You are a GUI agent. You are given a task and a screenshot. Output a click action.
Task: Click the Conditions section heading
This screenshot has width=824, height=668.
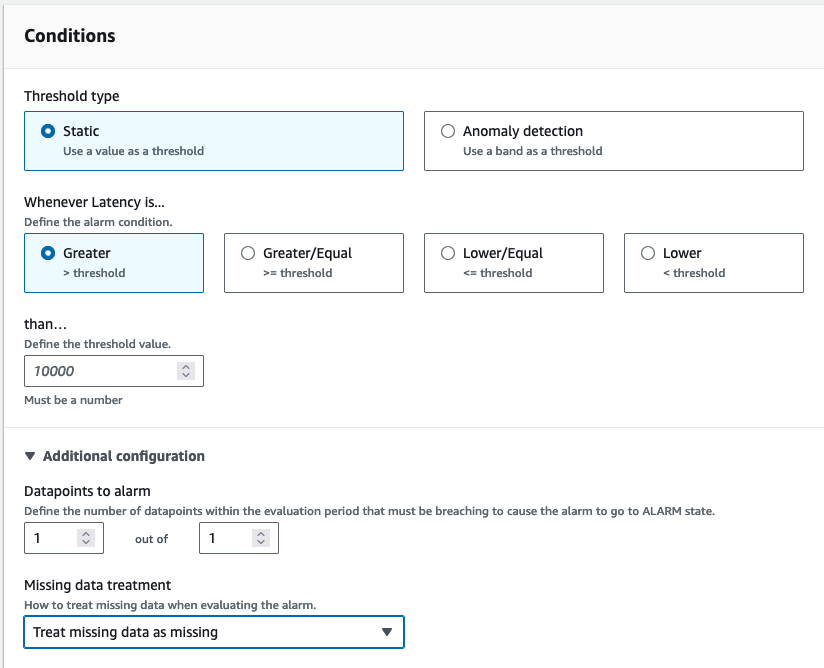[x=70, y=36]
